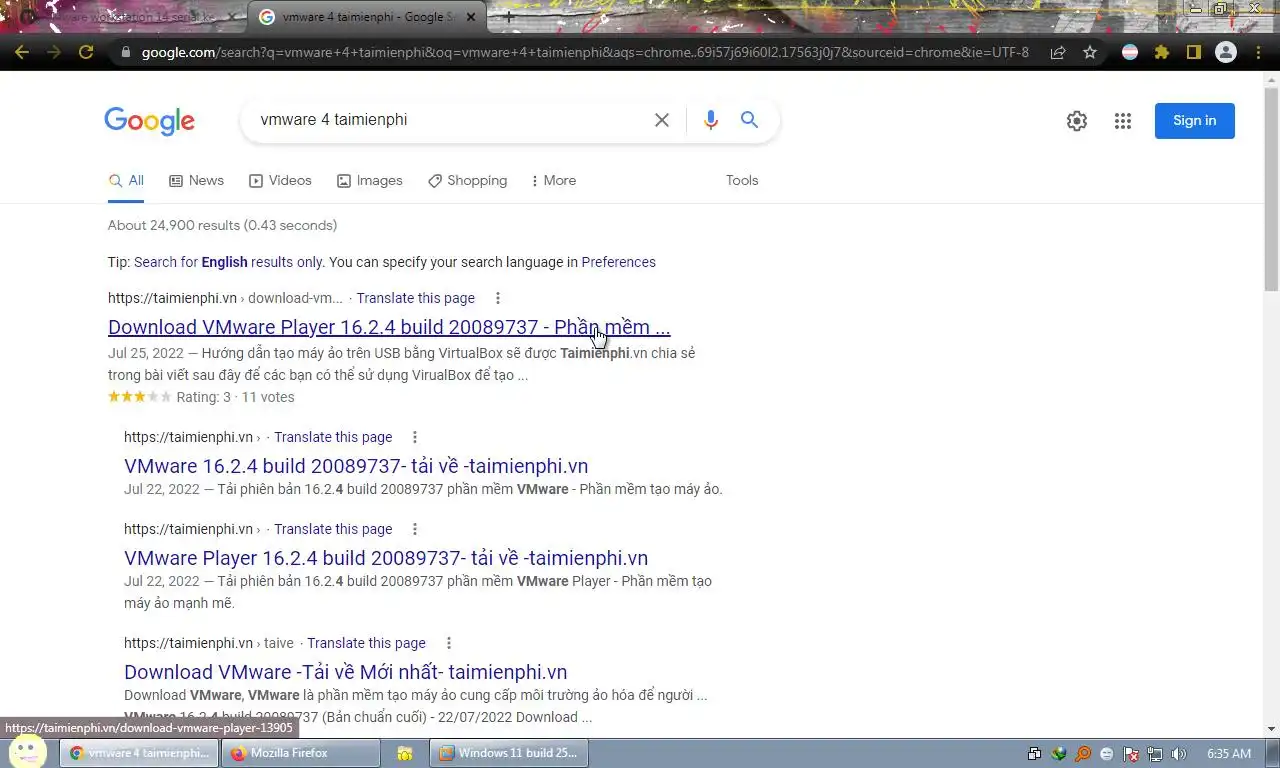Click the orange magnifier tray icon

coord(1083,754)
